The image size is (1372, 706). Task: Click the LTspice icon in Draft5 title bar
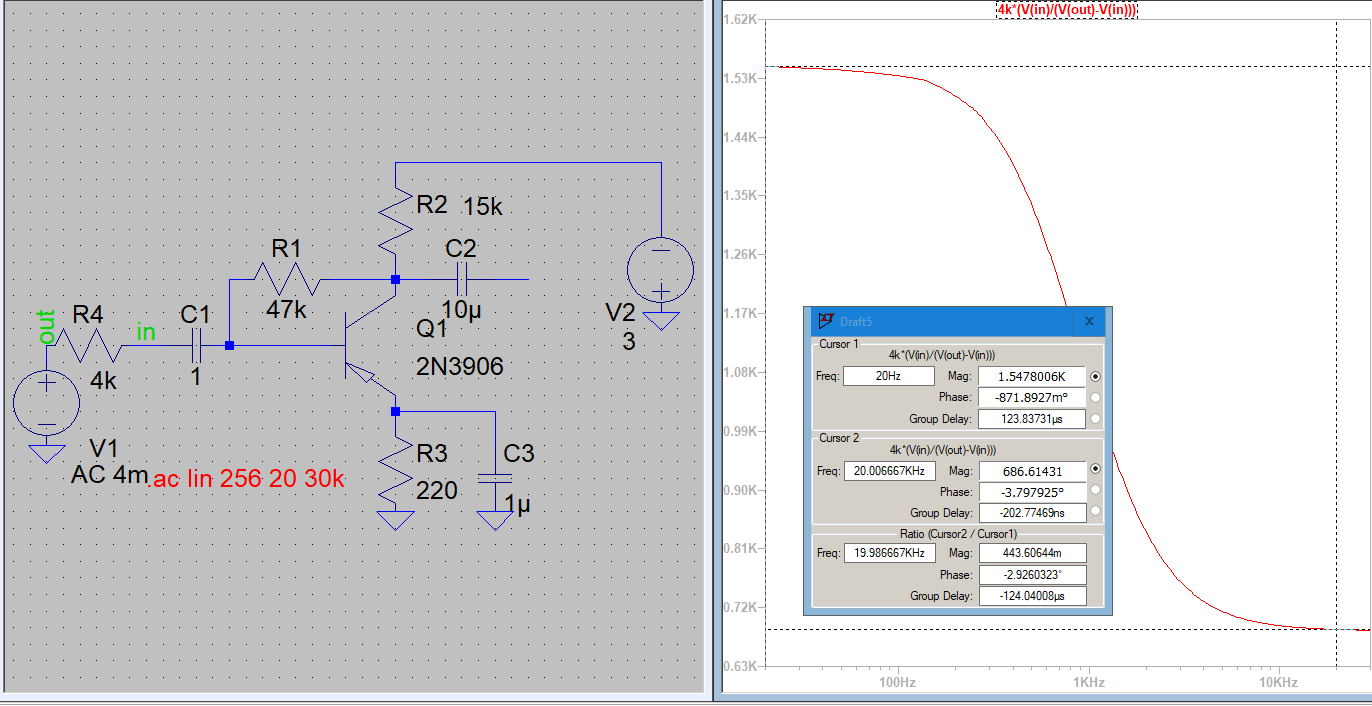point(826,321)
